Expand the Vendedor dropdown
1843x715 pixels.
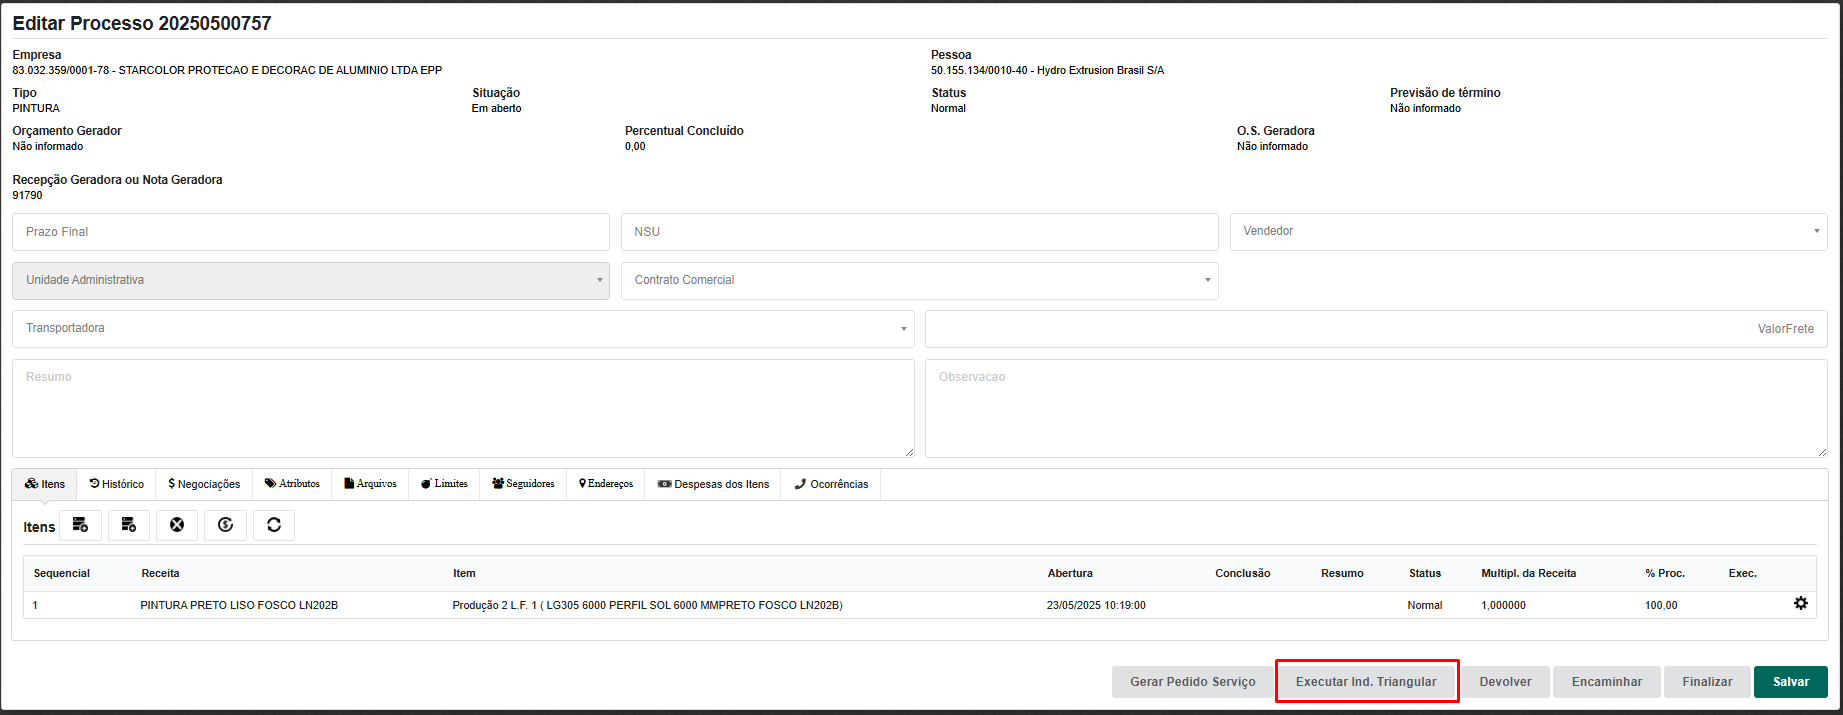click(x=1527, y=231)
